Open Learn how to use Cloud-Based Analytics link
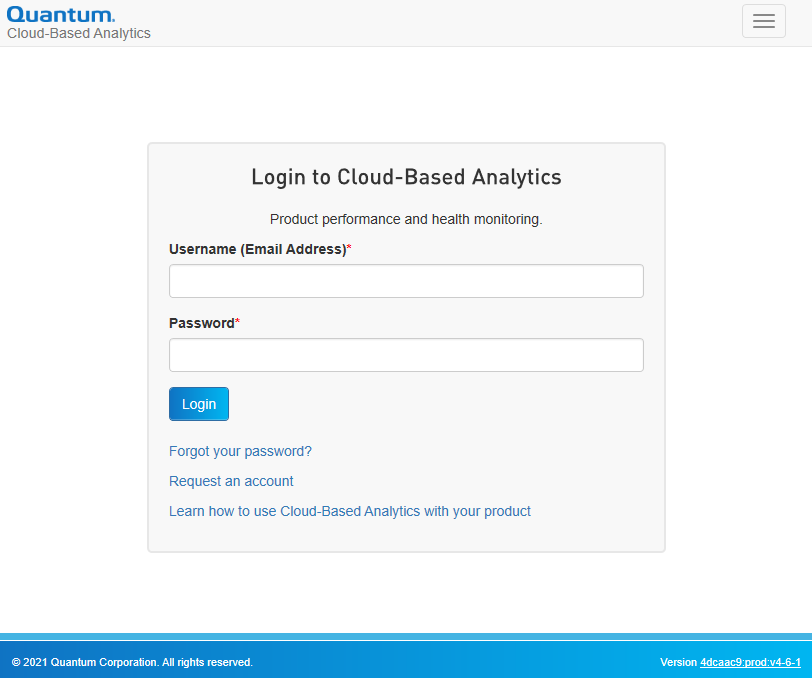Image resolution: width=812 pixels, height=678 pixels. tap(350, 512)
